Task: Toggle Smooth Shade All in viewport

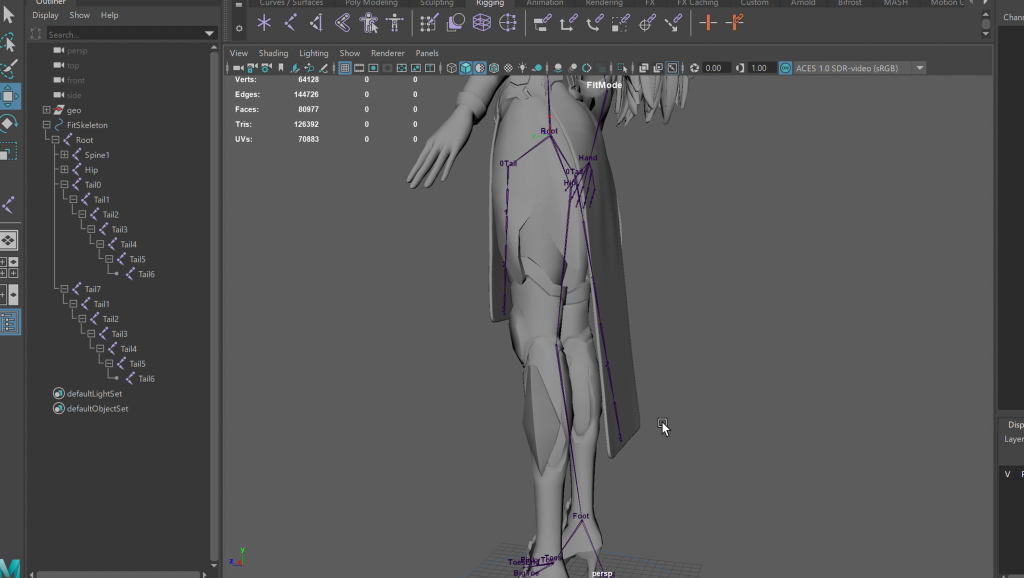Action: [466, 68]
